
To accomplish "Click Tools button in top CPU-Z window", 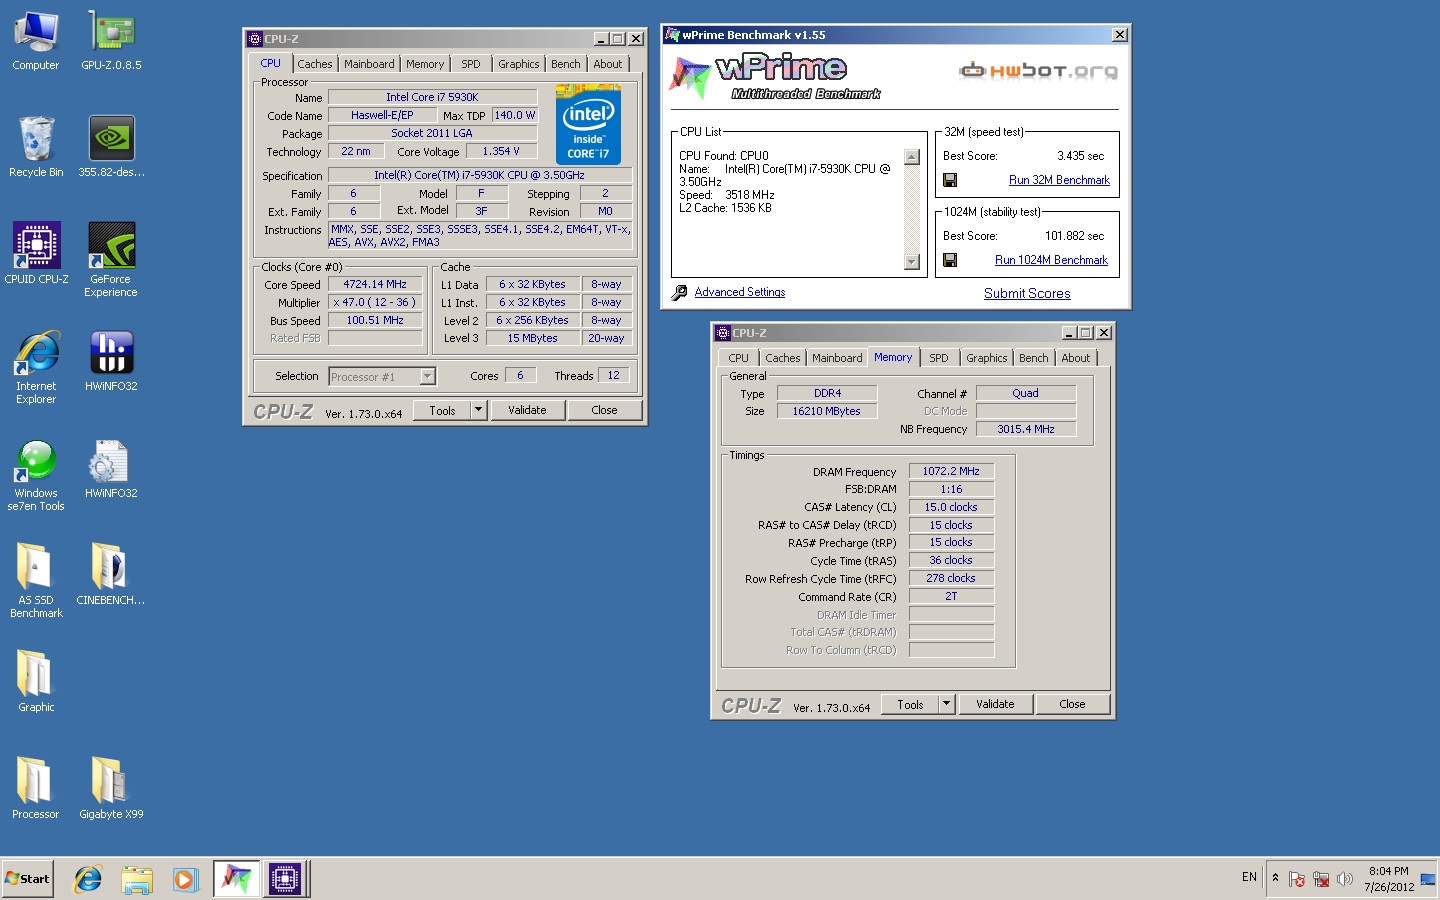I will (x=442, y=410).
